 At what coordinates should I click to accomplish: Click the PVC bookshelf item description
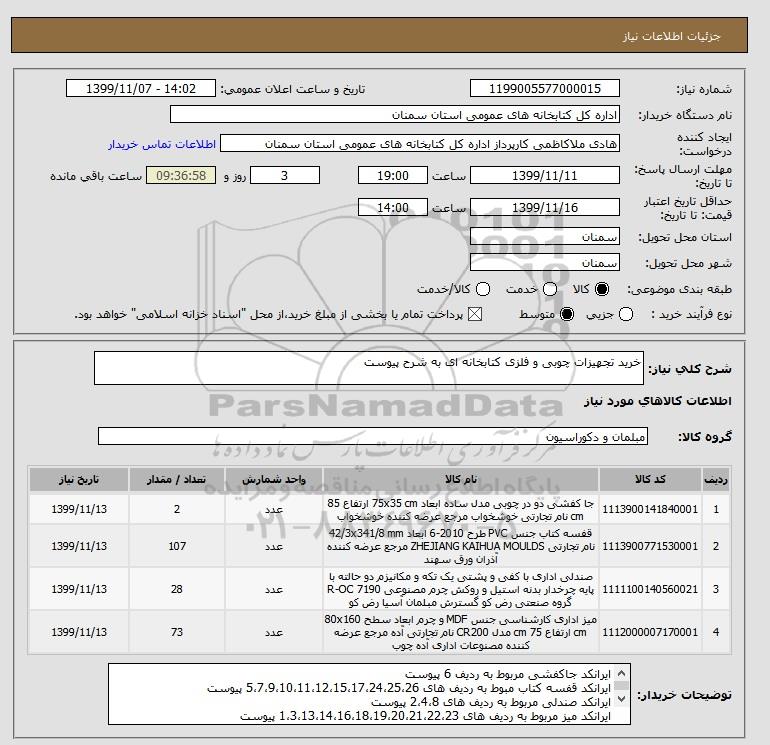pos(461,546)
